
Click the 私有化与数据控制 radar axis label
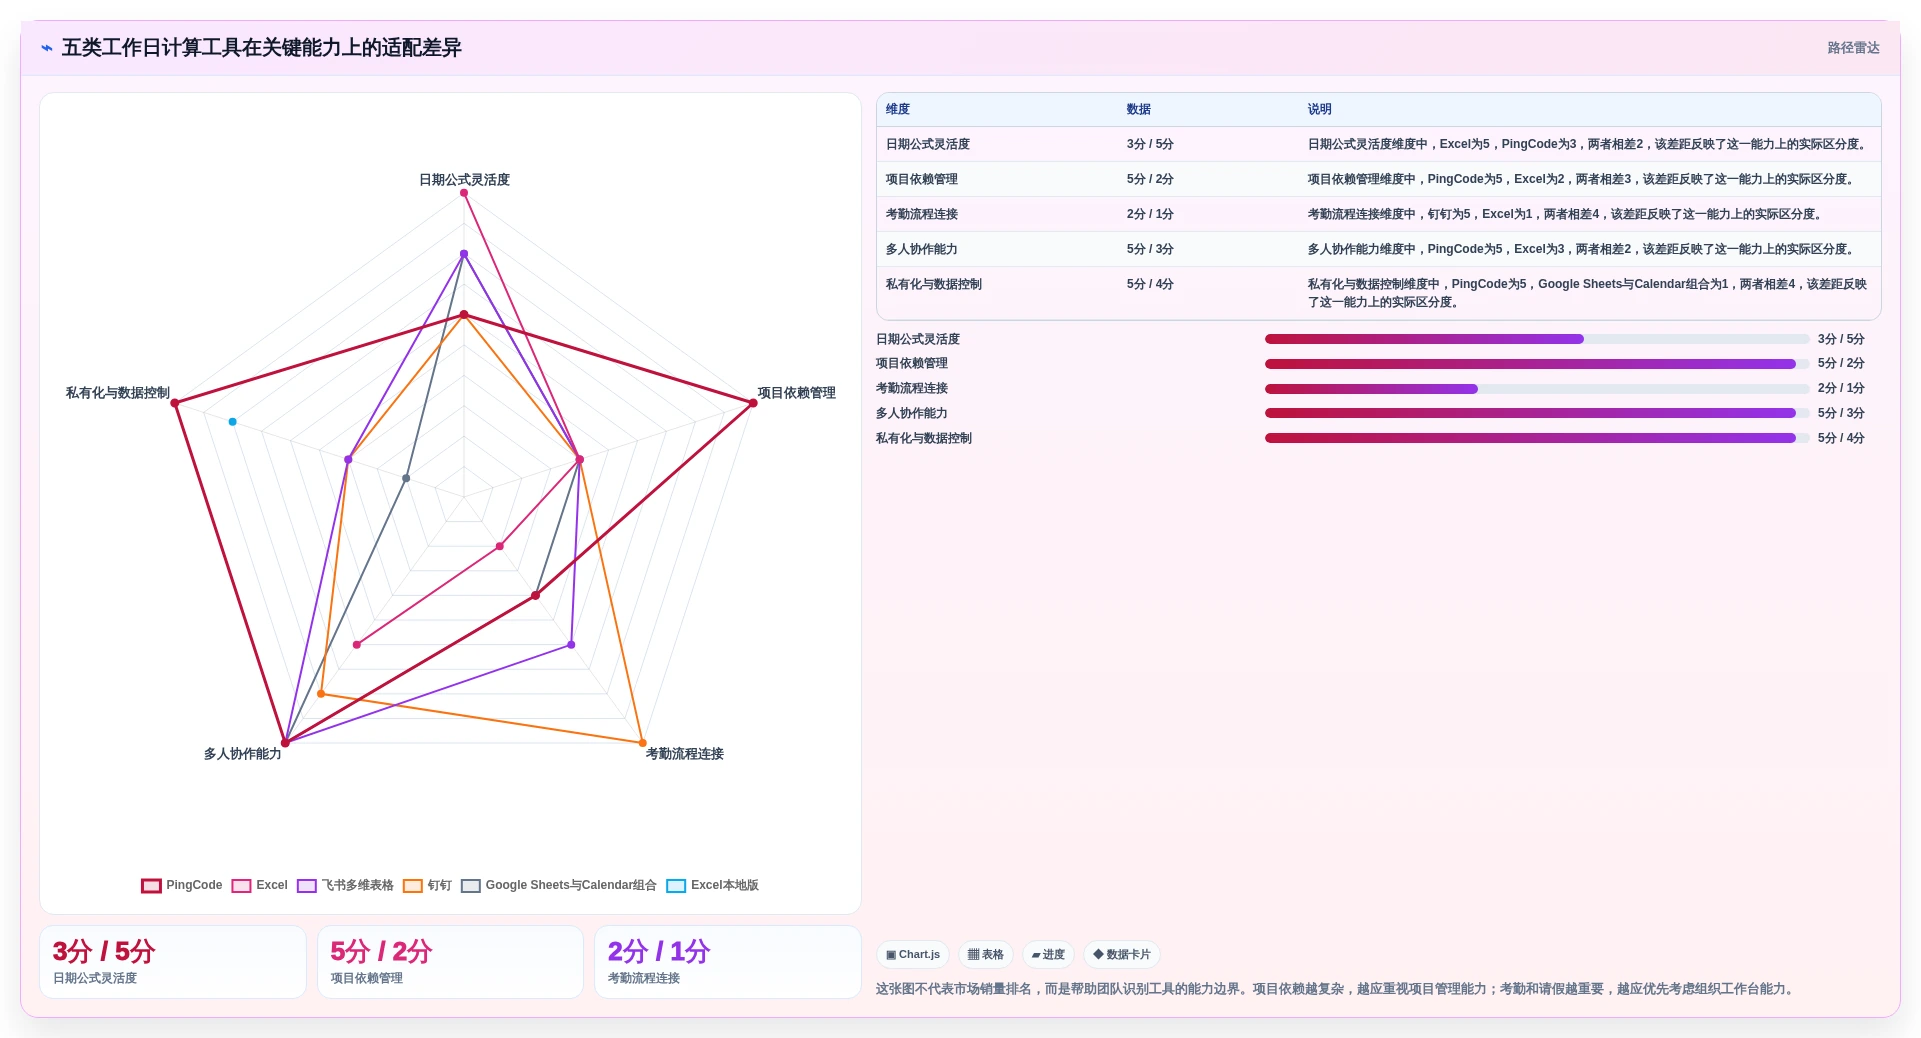point(118,393)
